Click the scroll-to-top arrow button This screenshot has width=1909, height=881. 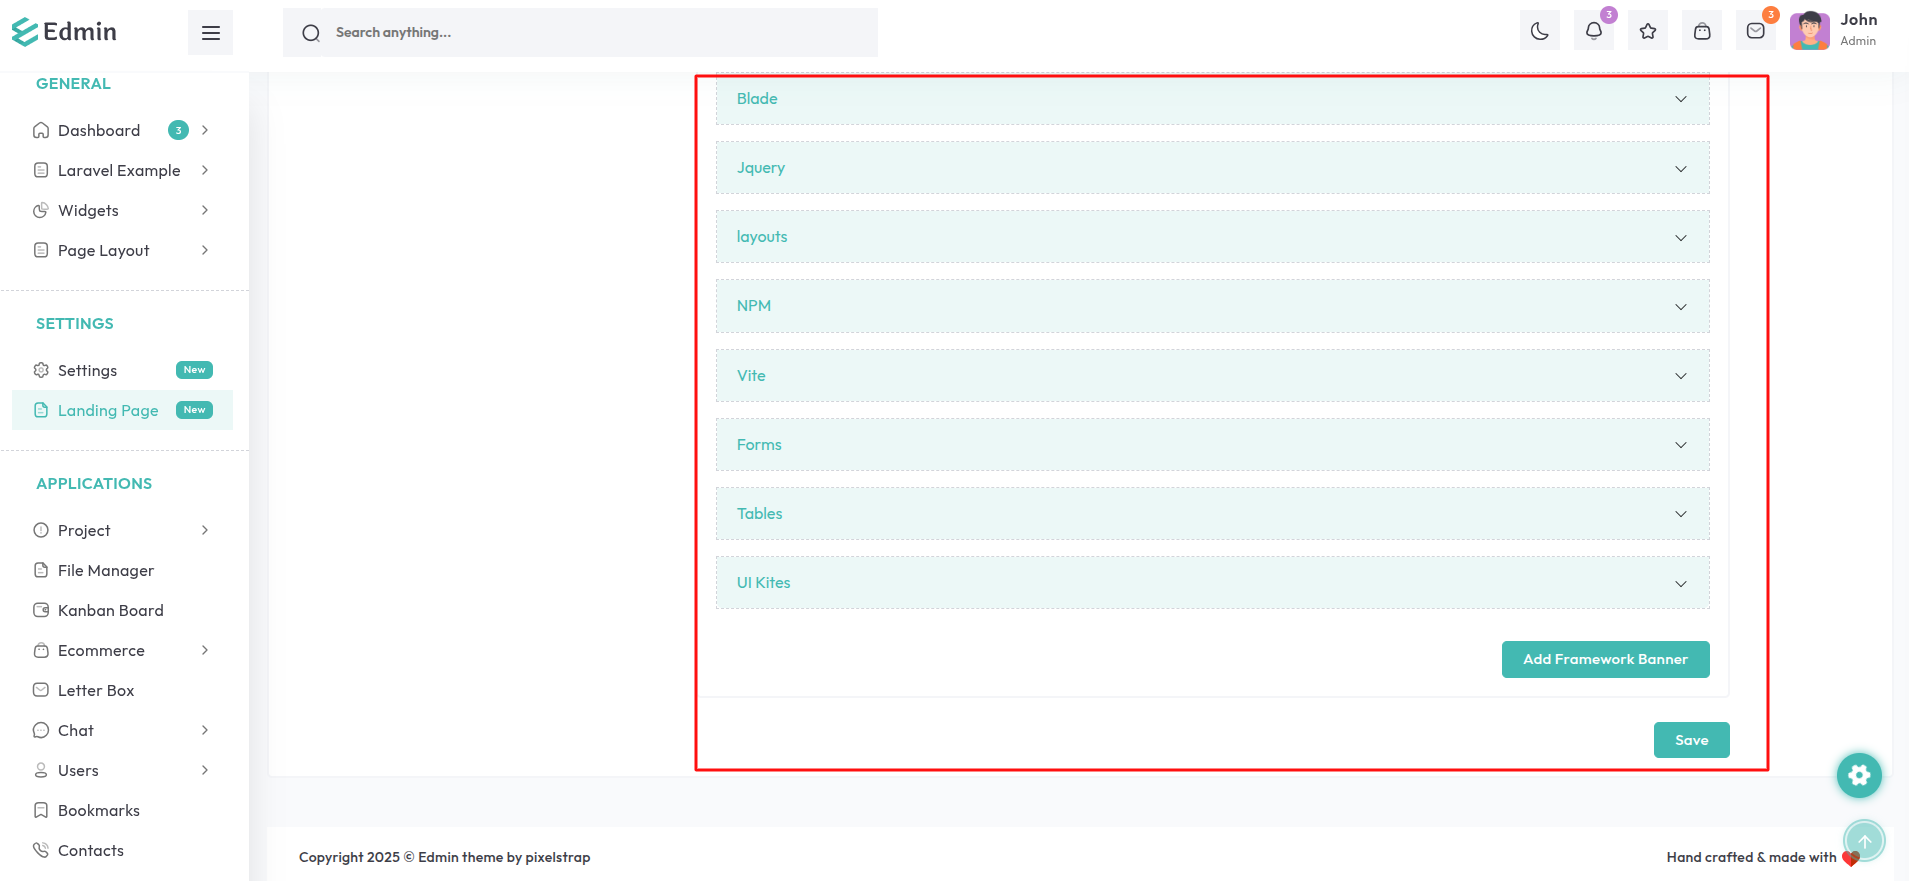1864,841
